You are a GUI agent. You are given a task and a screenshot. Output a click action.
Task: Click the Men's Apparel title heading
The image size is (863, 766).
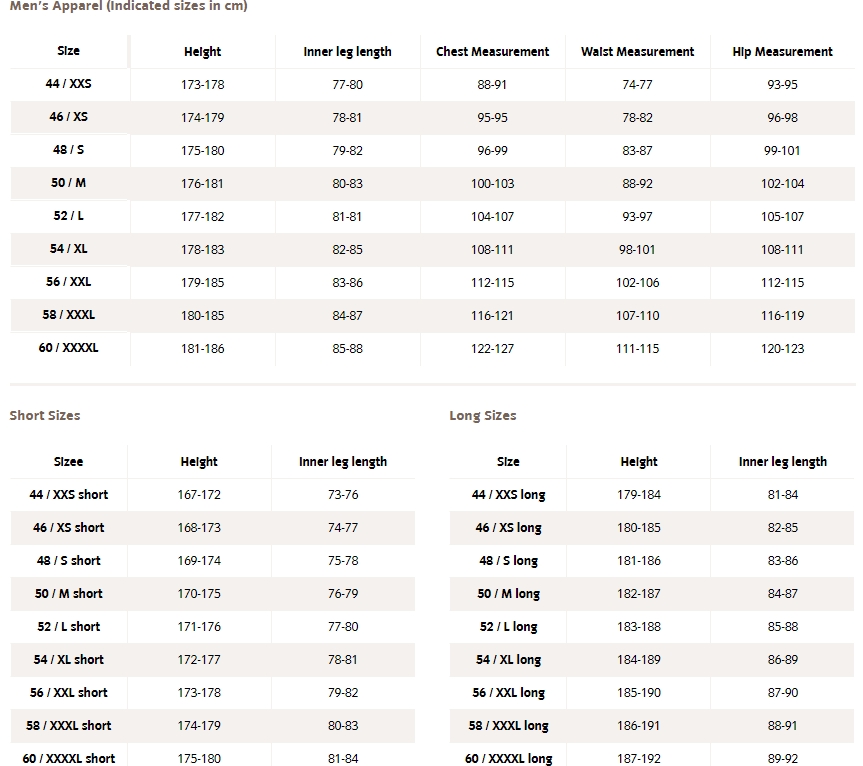(129, 6)
